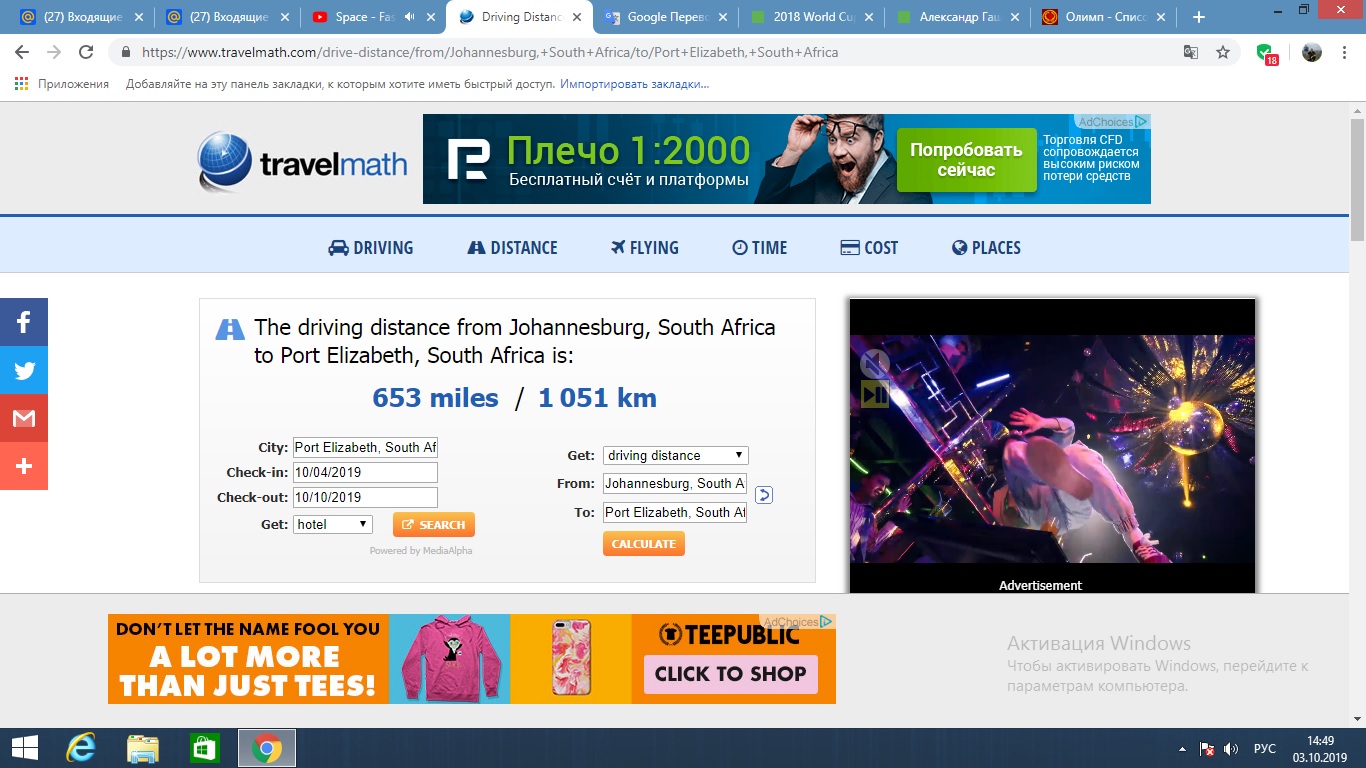Click the To city field
This screenshot has width=1366, height=768.
pos(675,512)
